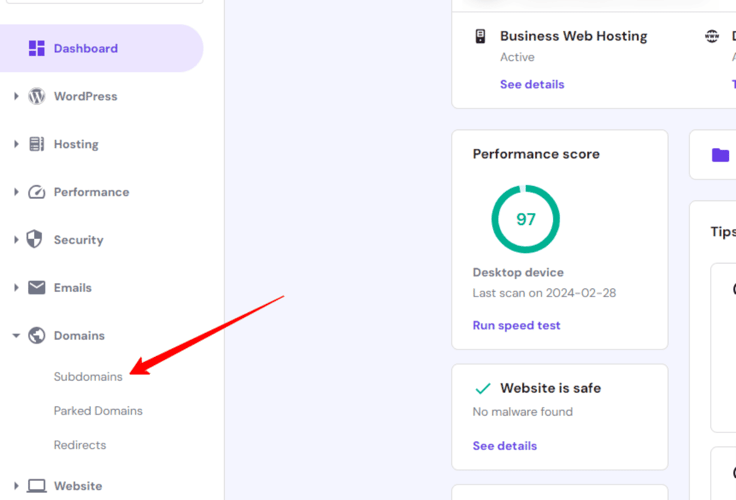736x500 pixels.
Task: Click the Dashboard grid icon
Action: pyautogui.click(x=37, y=48)
